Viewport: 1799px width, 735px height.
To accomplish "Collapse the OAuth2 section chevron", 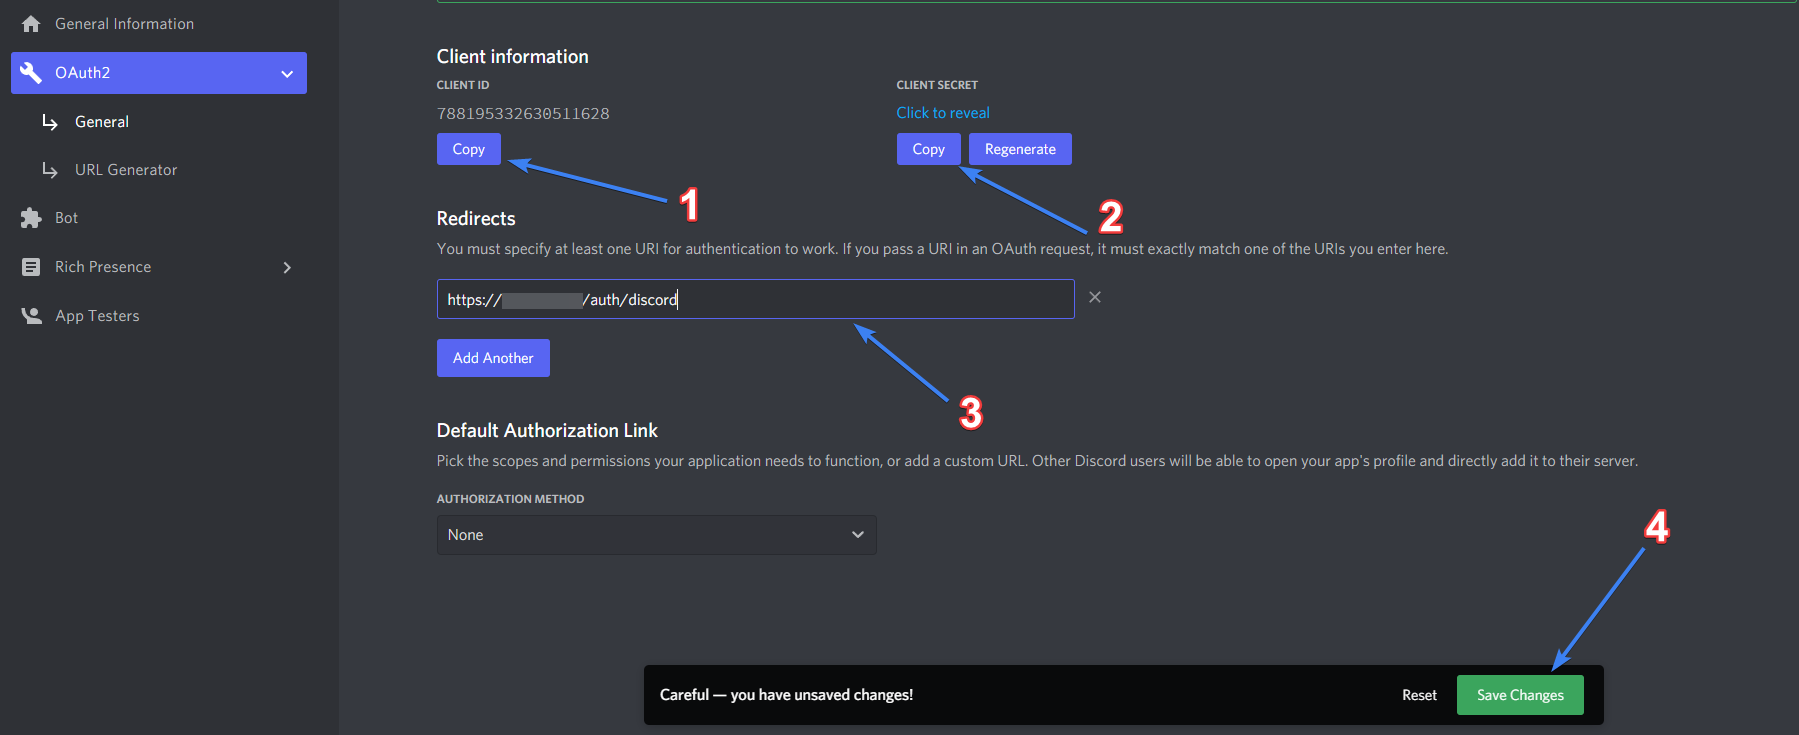I will (287, 74).
